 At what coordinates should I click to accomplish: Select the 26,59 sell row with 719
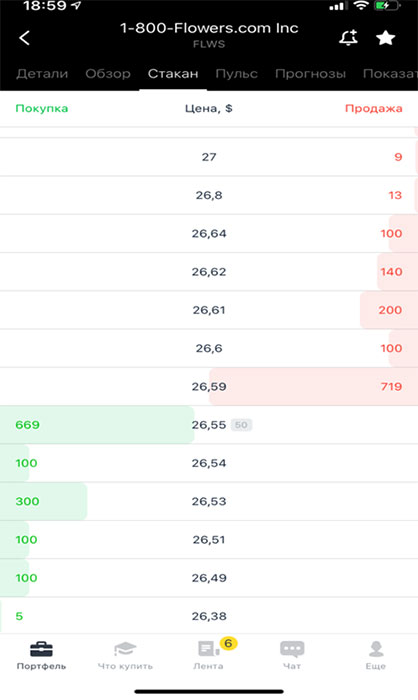[209, 387]
